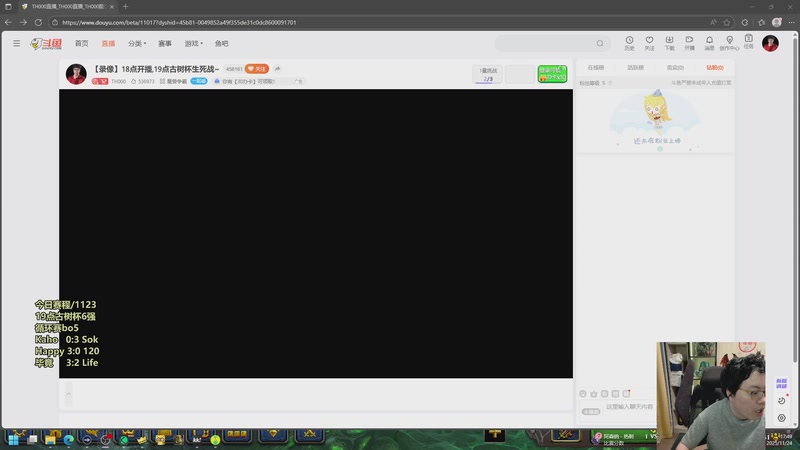Image resolution: width=800 pixels, height=450 pixels.
Task: Open the 消息 notifications bell
Action: 709,43
